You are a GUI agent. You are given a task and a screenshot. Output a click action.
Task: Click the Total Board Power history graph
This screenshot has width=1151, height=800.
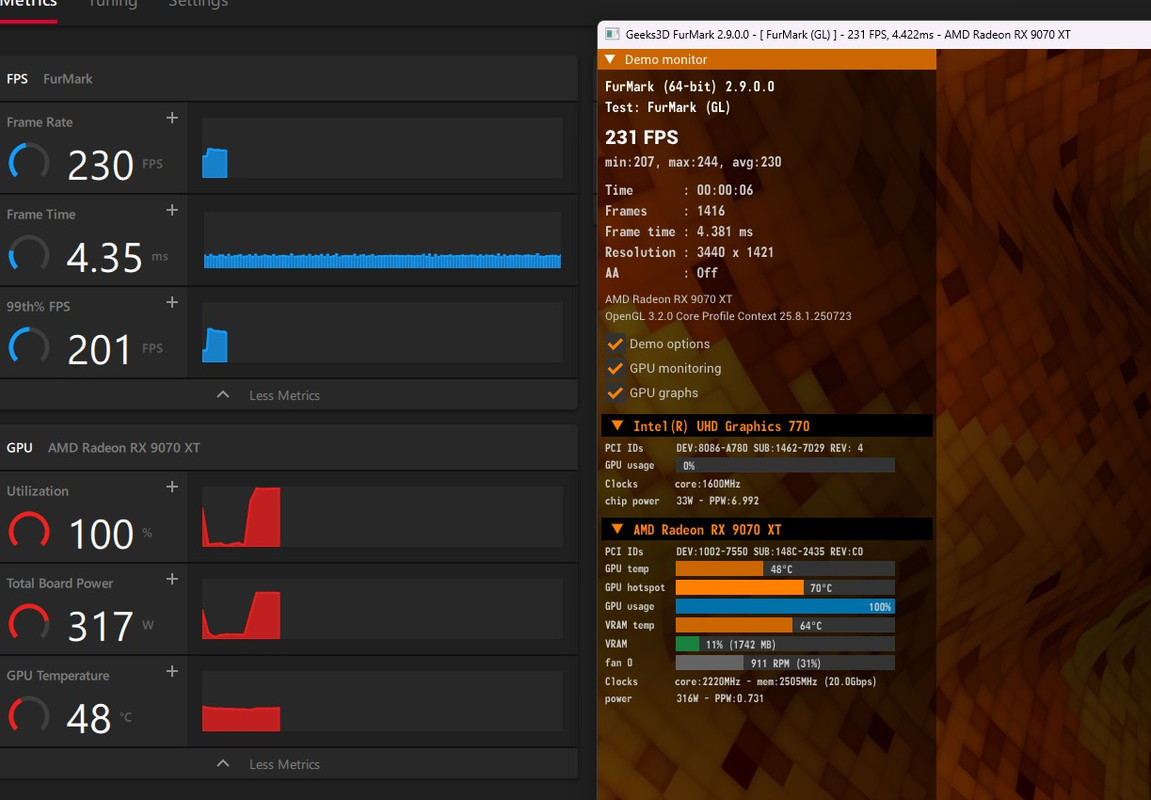(382, 609)
